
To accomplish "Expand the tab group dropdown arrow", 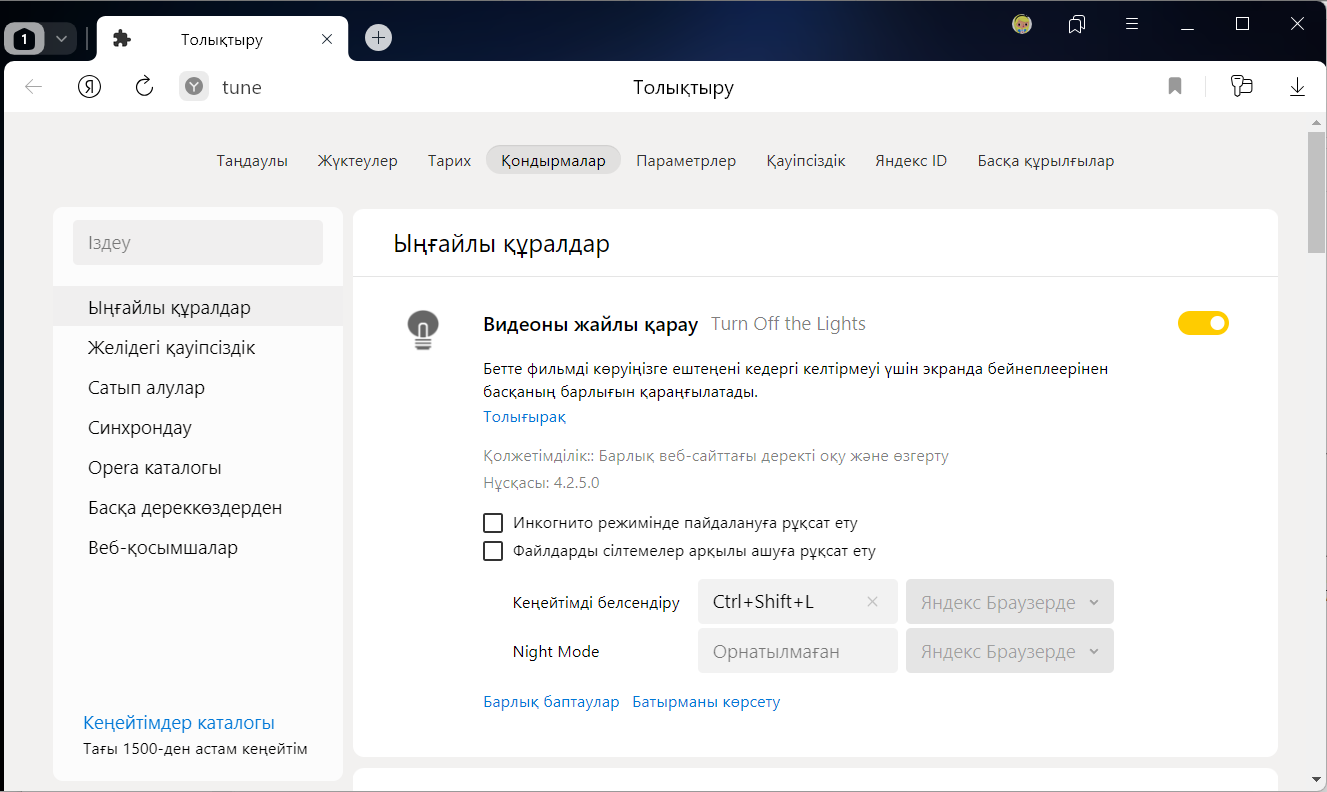I will click(61, 39).
